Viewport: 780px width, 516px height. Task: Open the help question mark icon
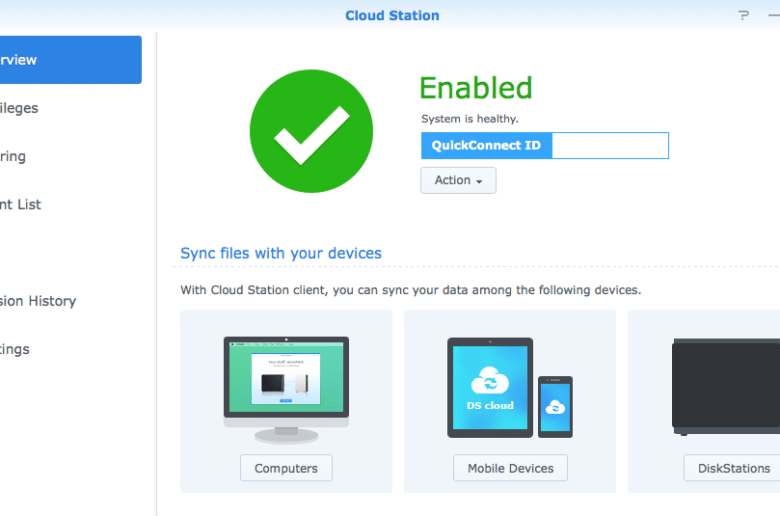[x=743, y=15]
